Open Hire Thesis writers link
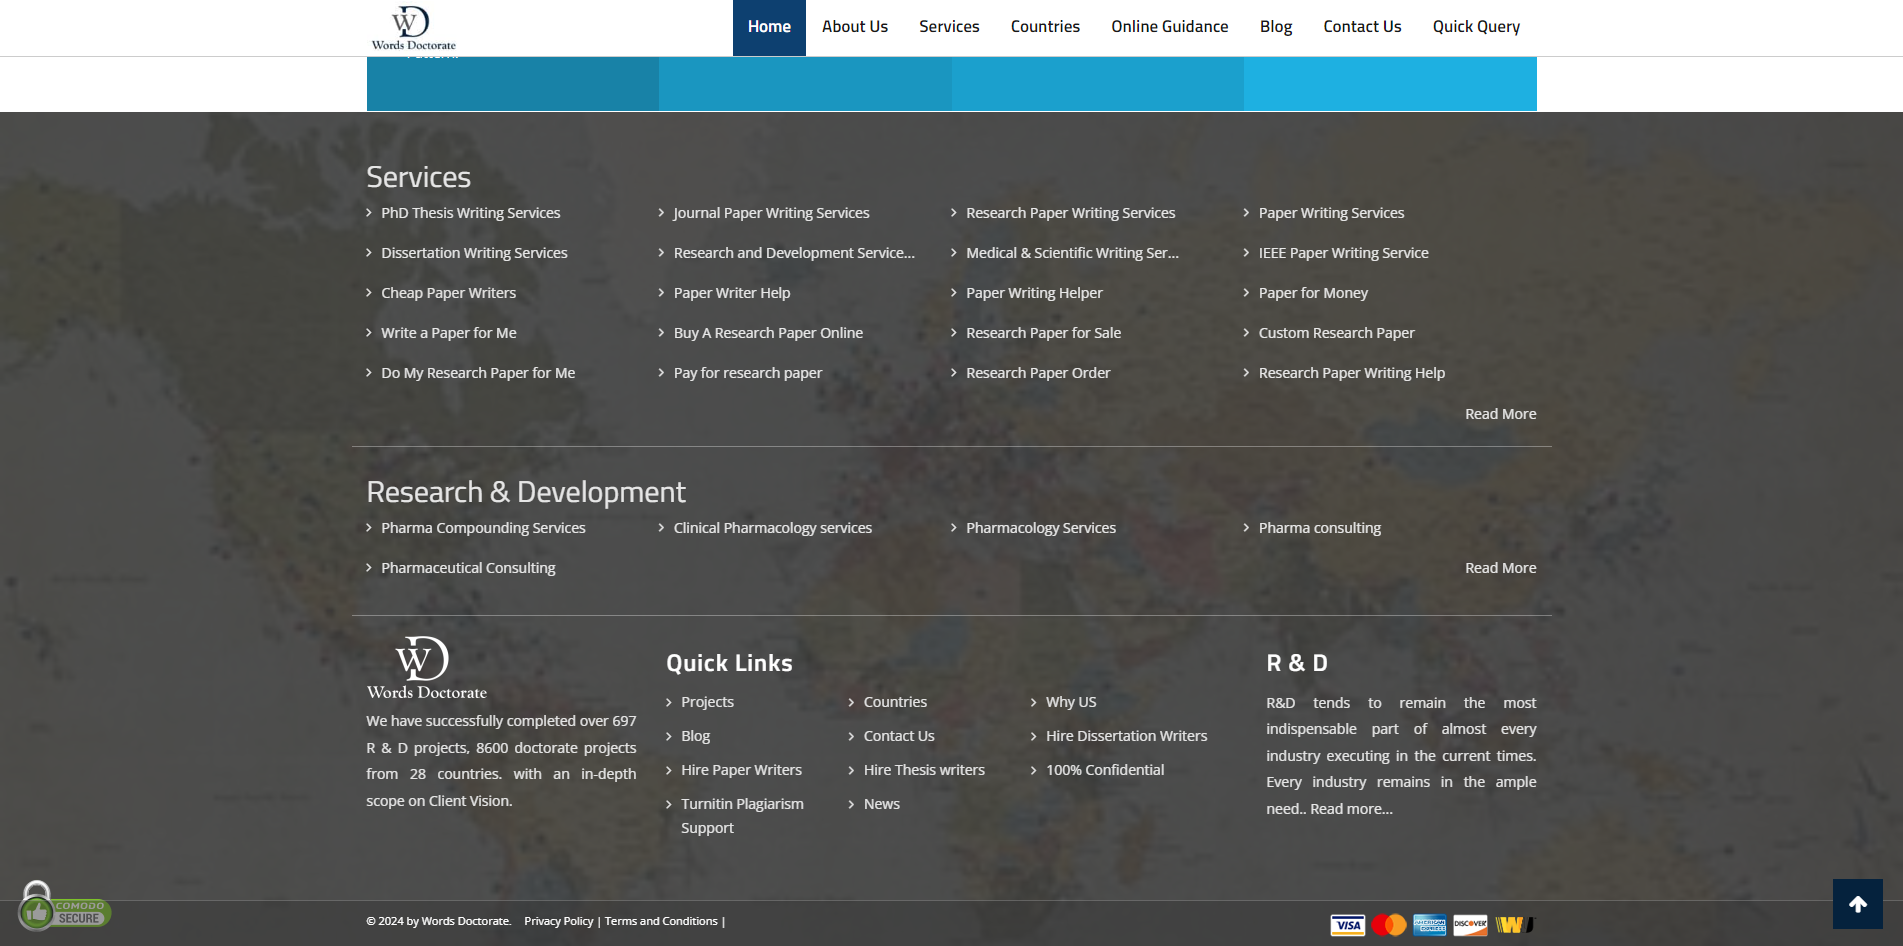This screenshot has height=946, width=1903. 924,770
